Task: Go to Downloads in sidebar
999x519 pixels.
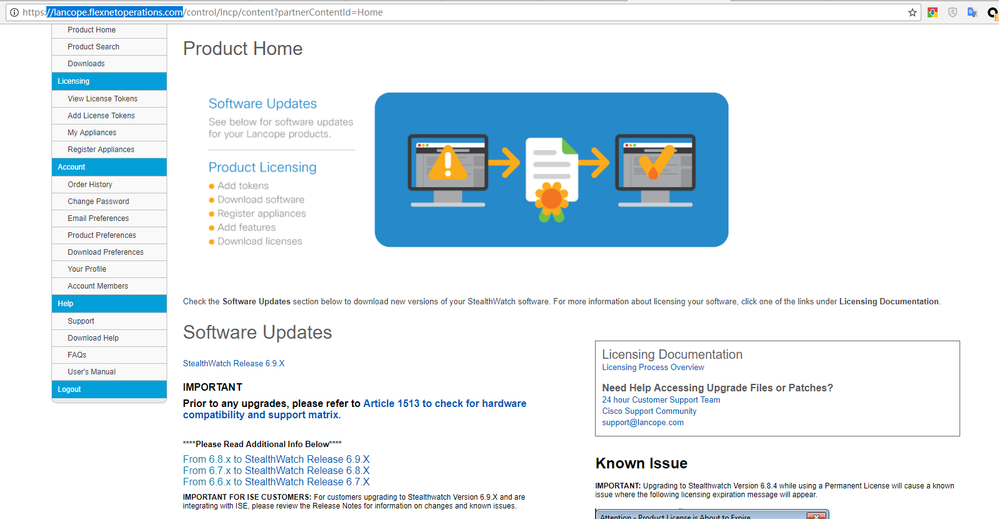Action: (109, 64)
